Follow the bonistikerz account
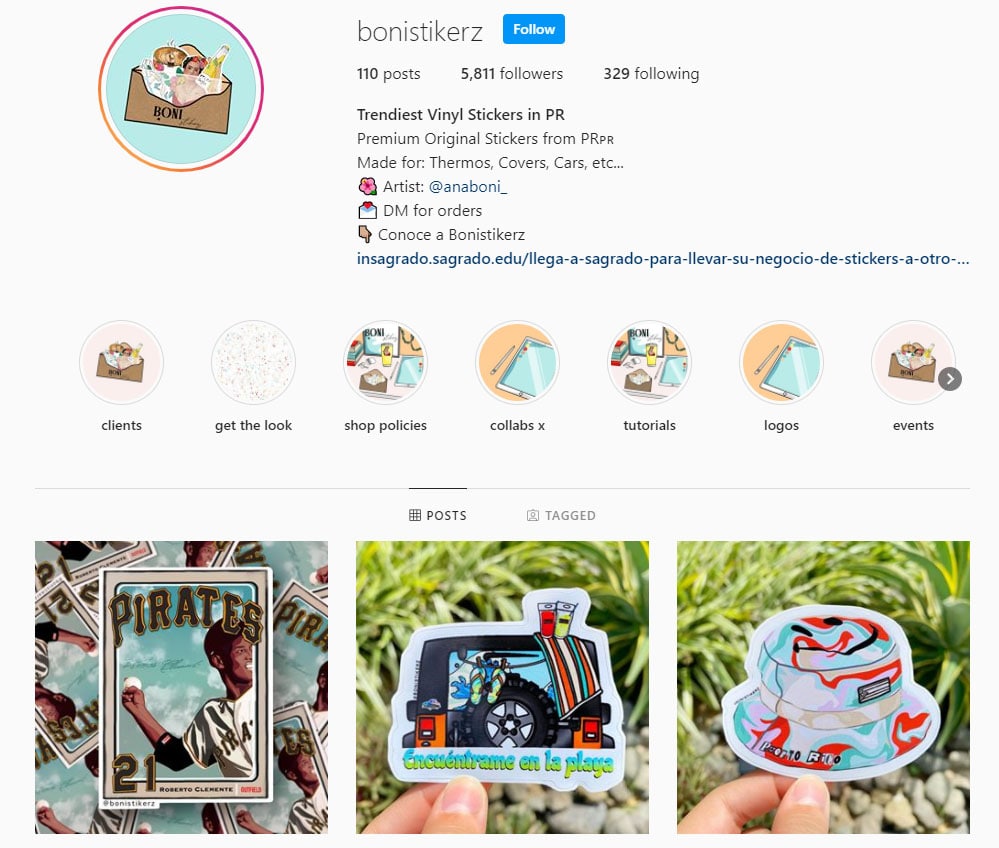Viewport: 999px width, 848px height. 534,29
